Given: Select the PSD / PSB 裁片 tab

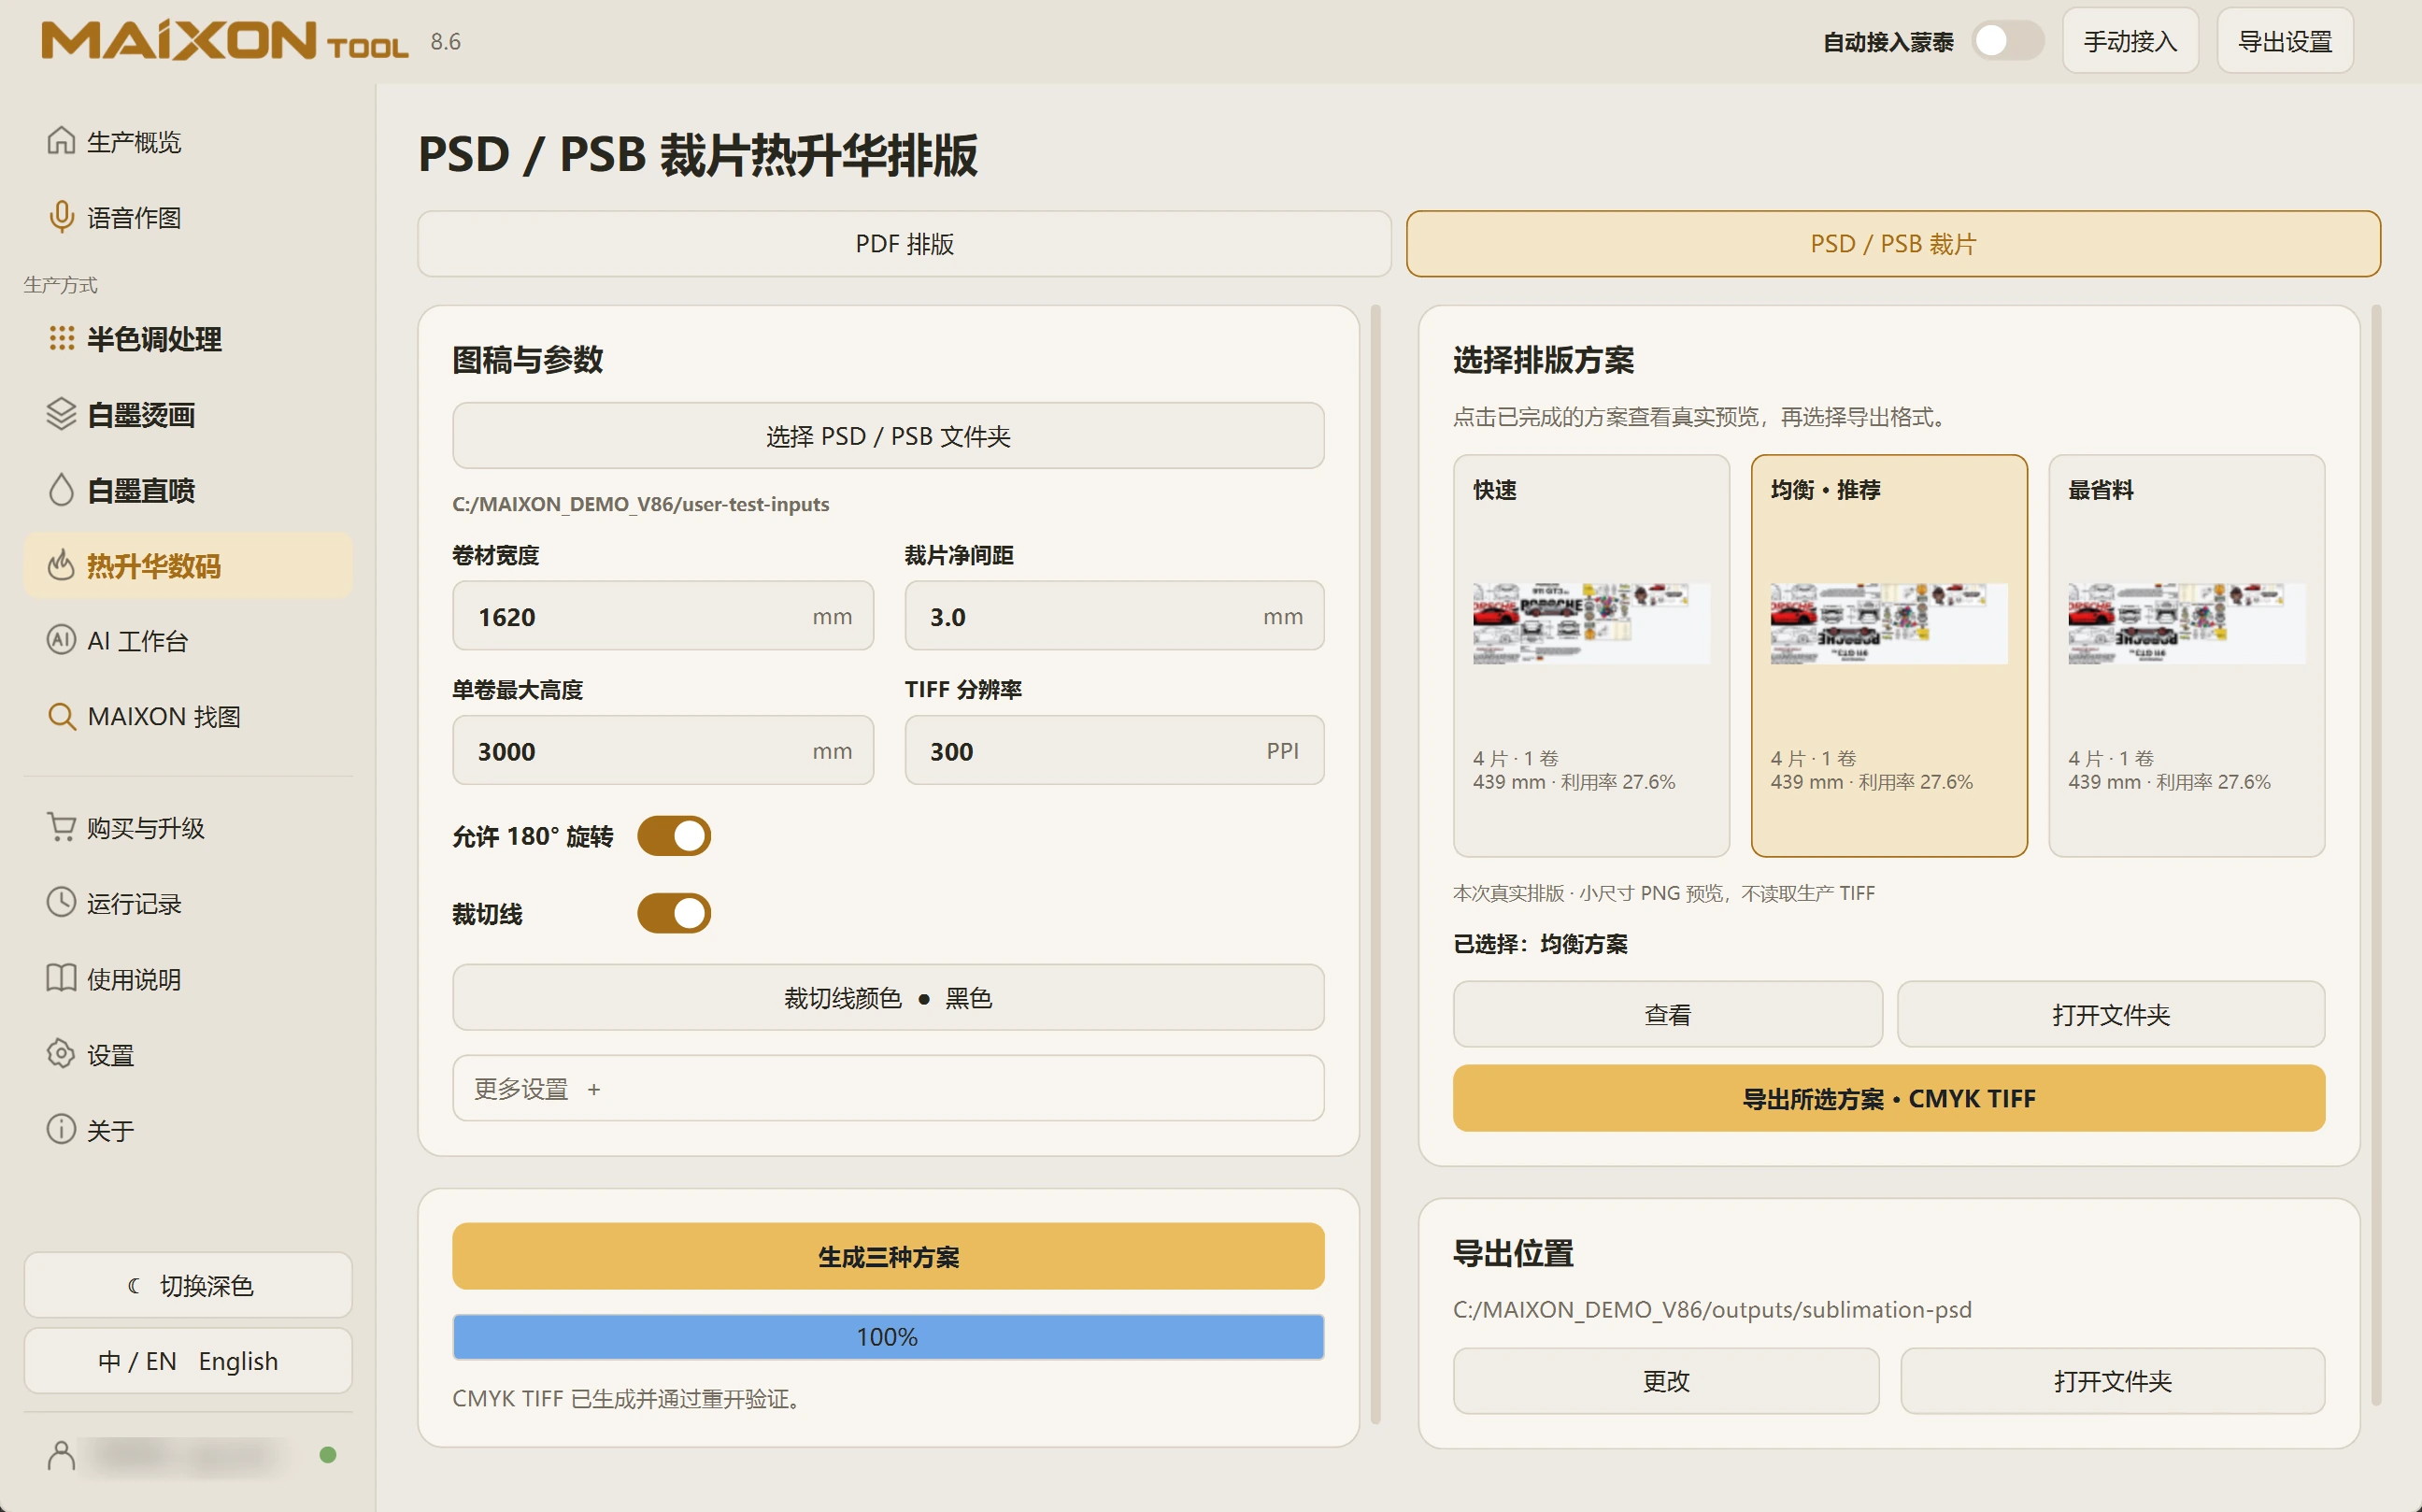Looking at the screenshot, I should click(1893, 243).
